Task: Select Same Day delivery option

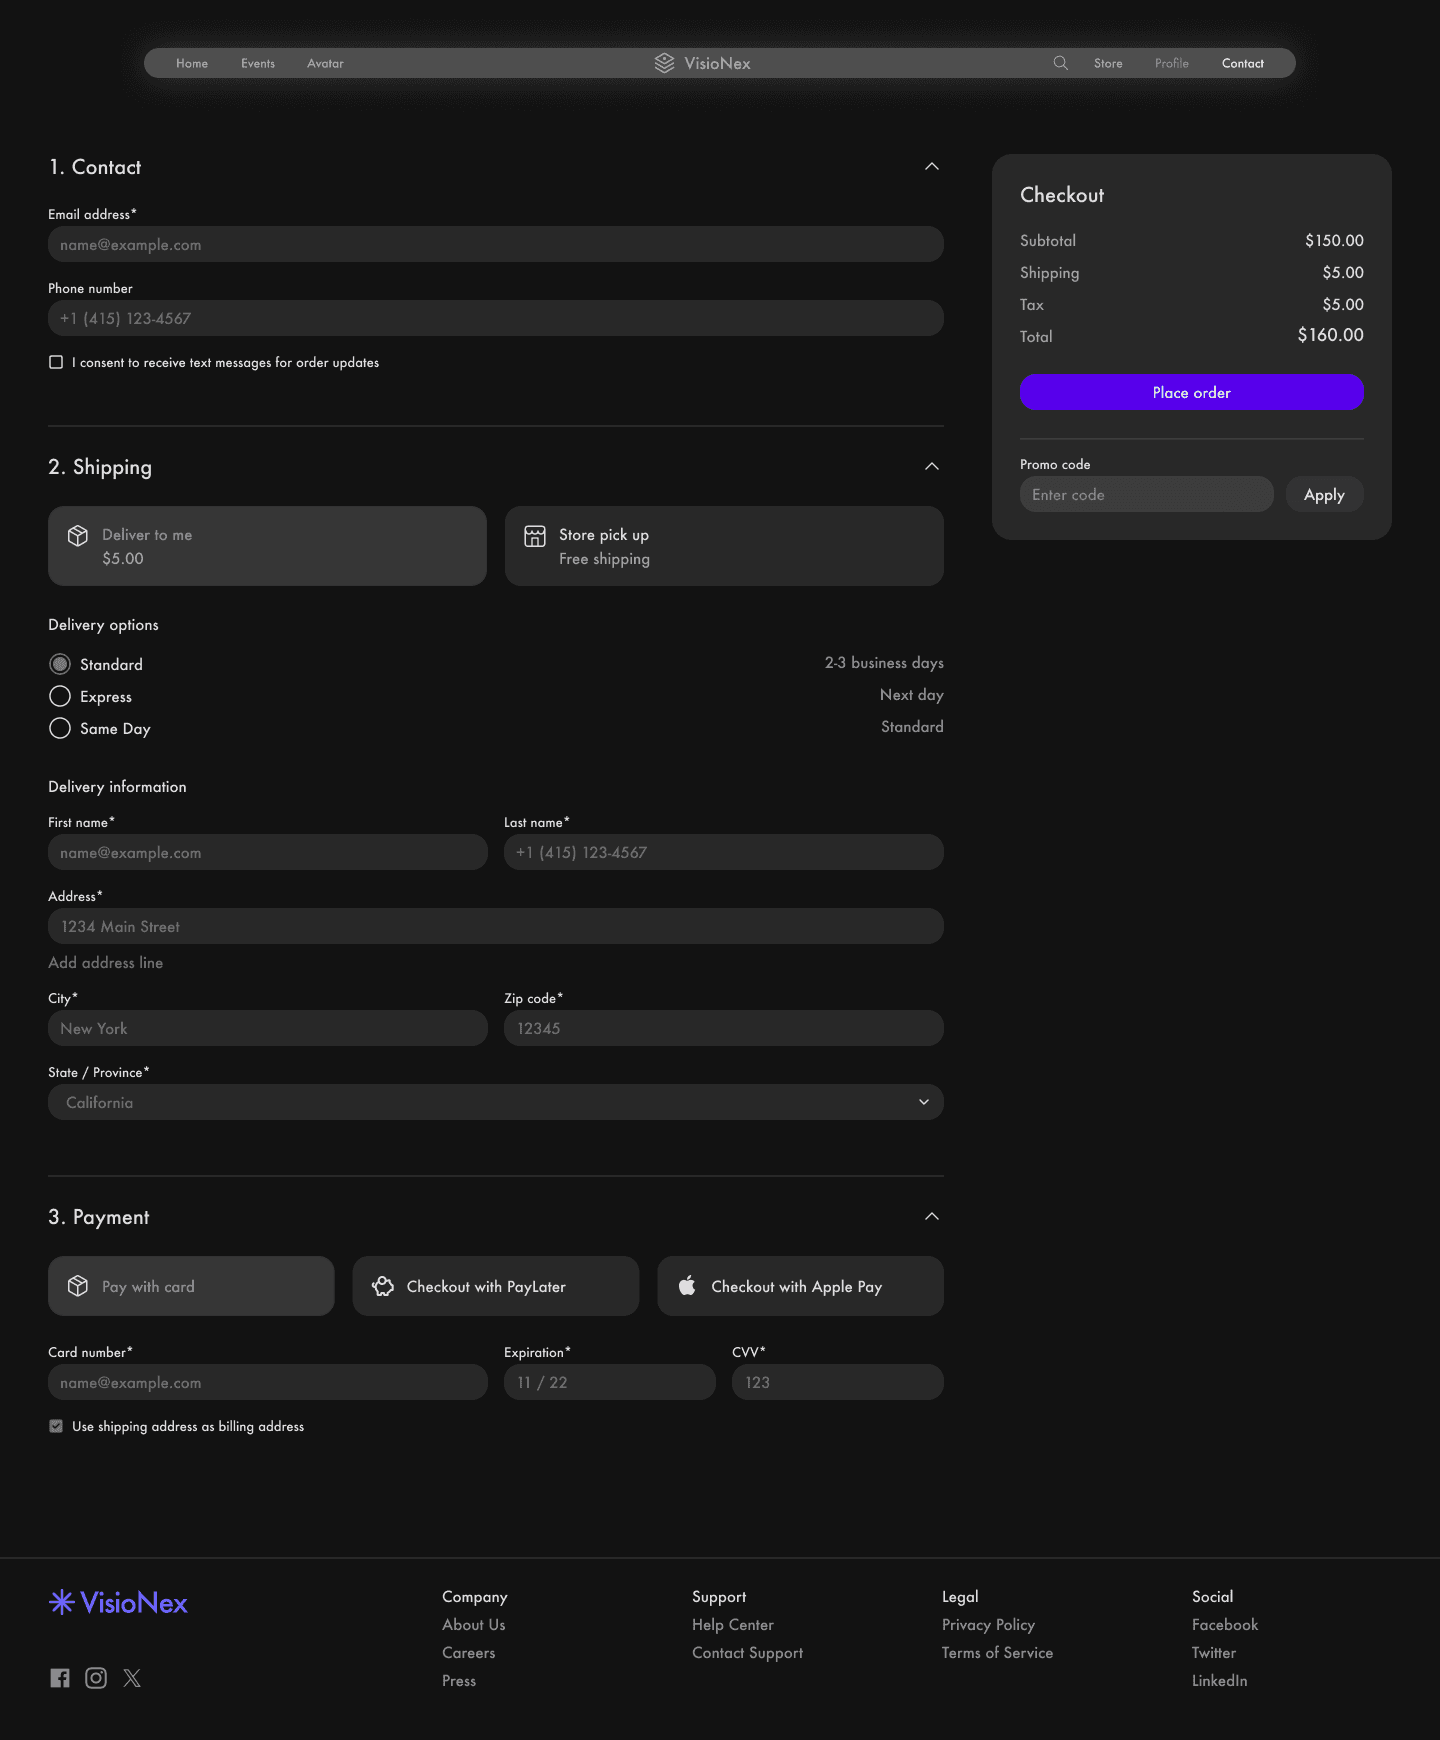Action: click(60, 728)
